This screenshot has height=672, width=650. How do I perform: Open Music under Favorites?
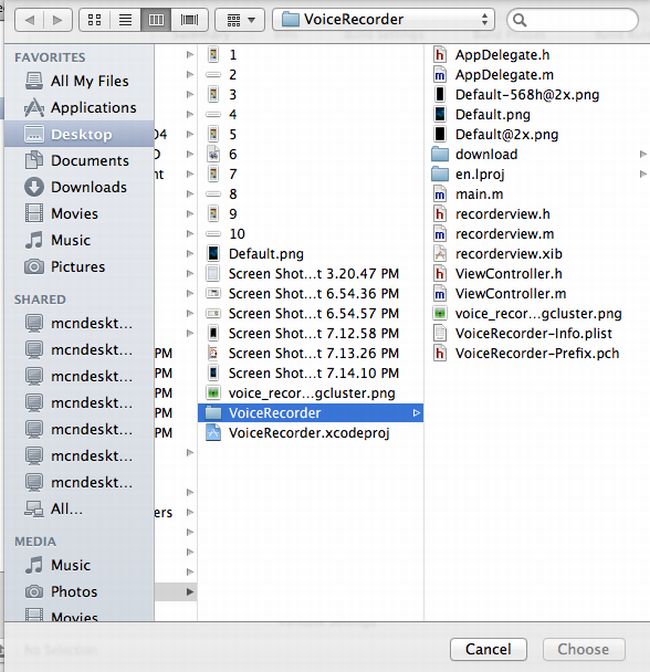79,240
